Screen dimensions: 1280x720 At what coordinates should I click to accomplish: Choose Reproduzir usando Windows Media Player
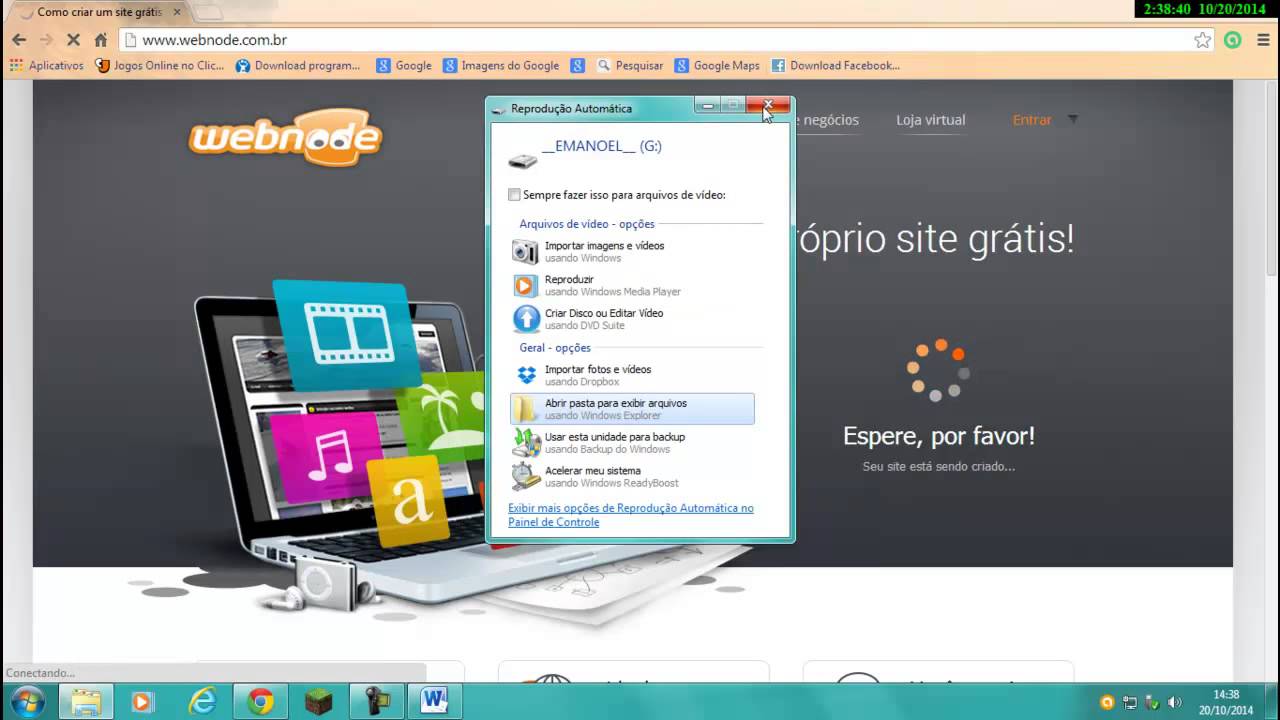click(x=632, y=285)
